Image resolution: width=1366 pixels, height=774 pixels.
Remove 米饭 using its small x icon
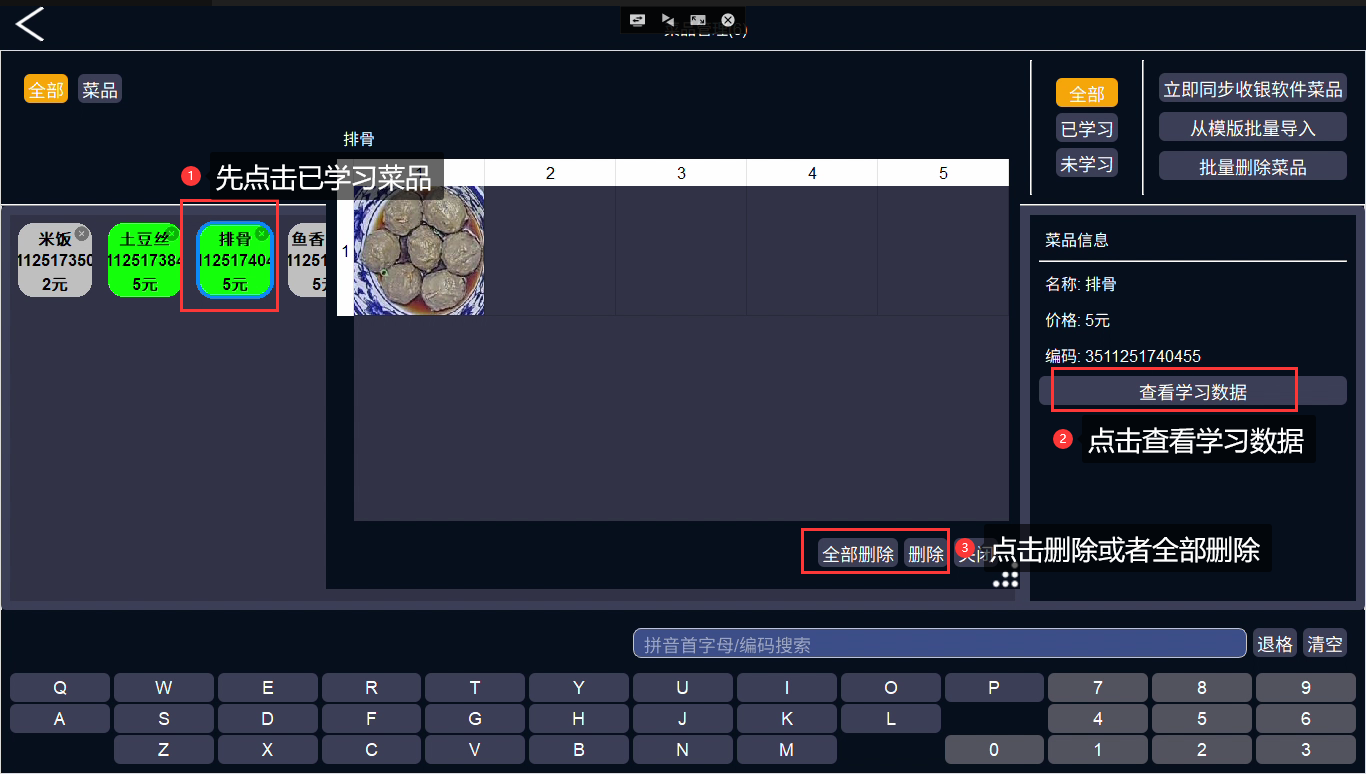click(x=82, y=234)
